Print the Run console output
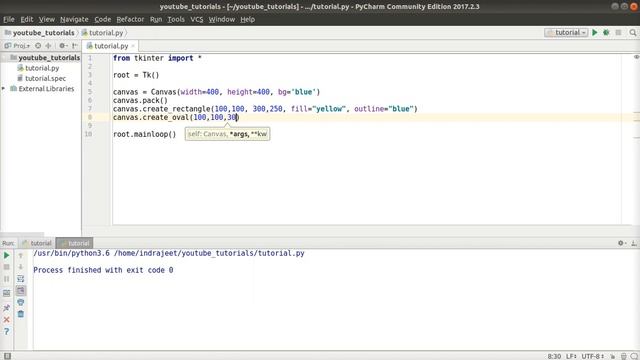The height and width of the screenshot is (360, 640). pyautogui.click(x=20, y=302)
